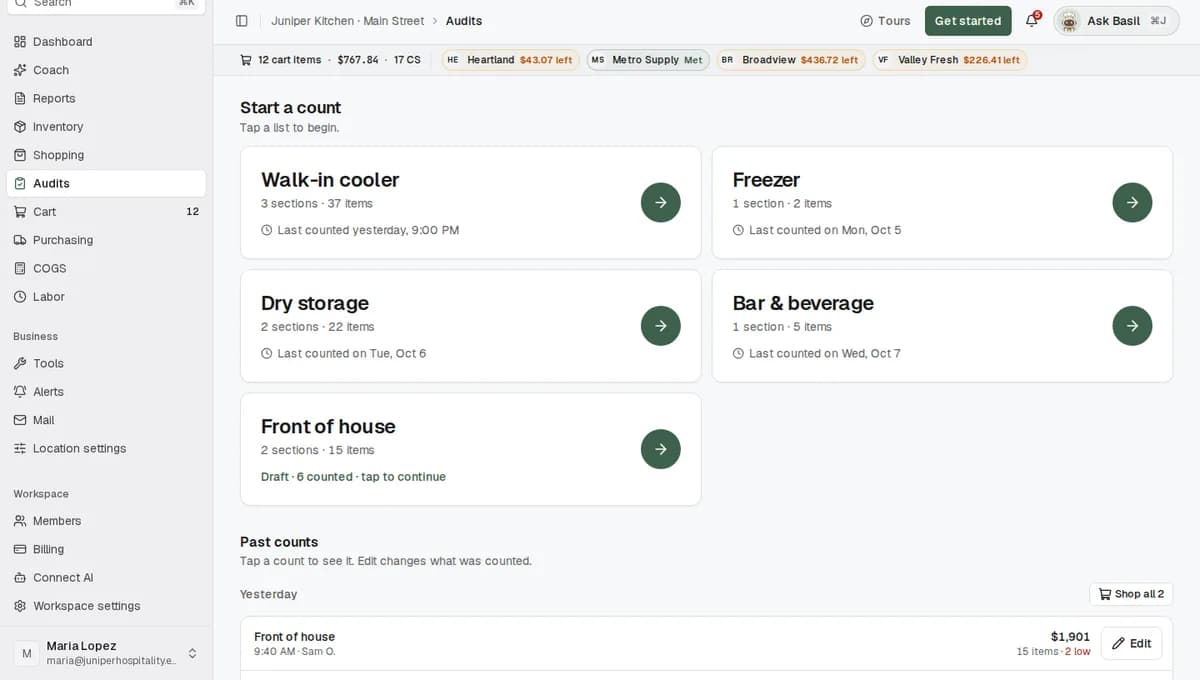The height and width of the screenshot is (680, 1200).
Task: Open the Labor page
Action: (106, 297)
